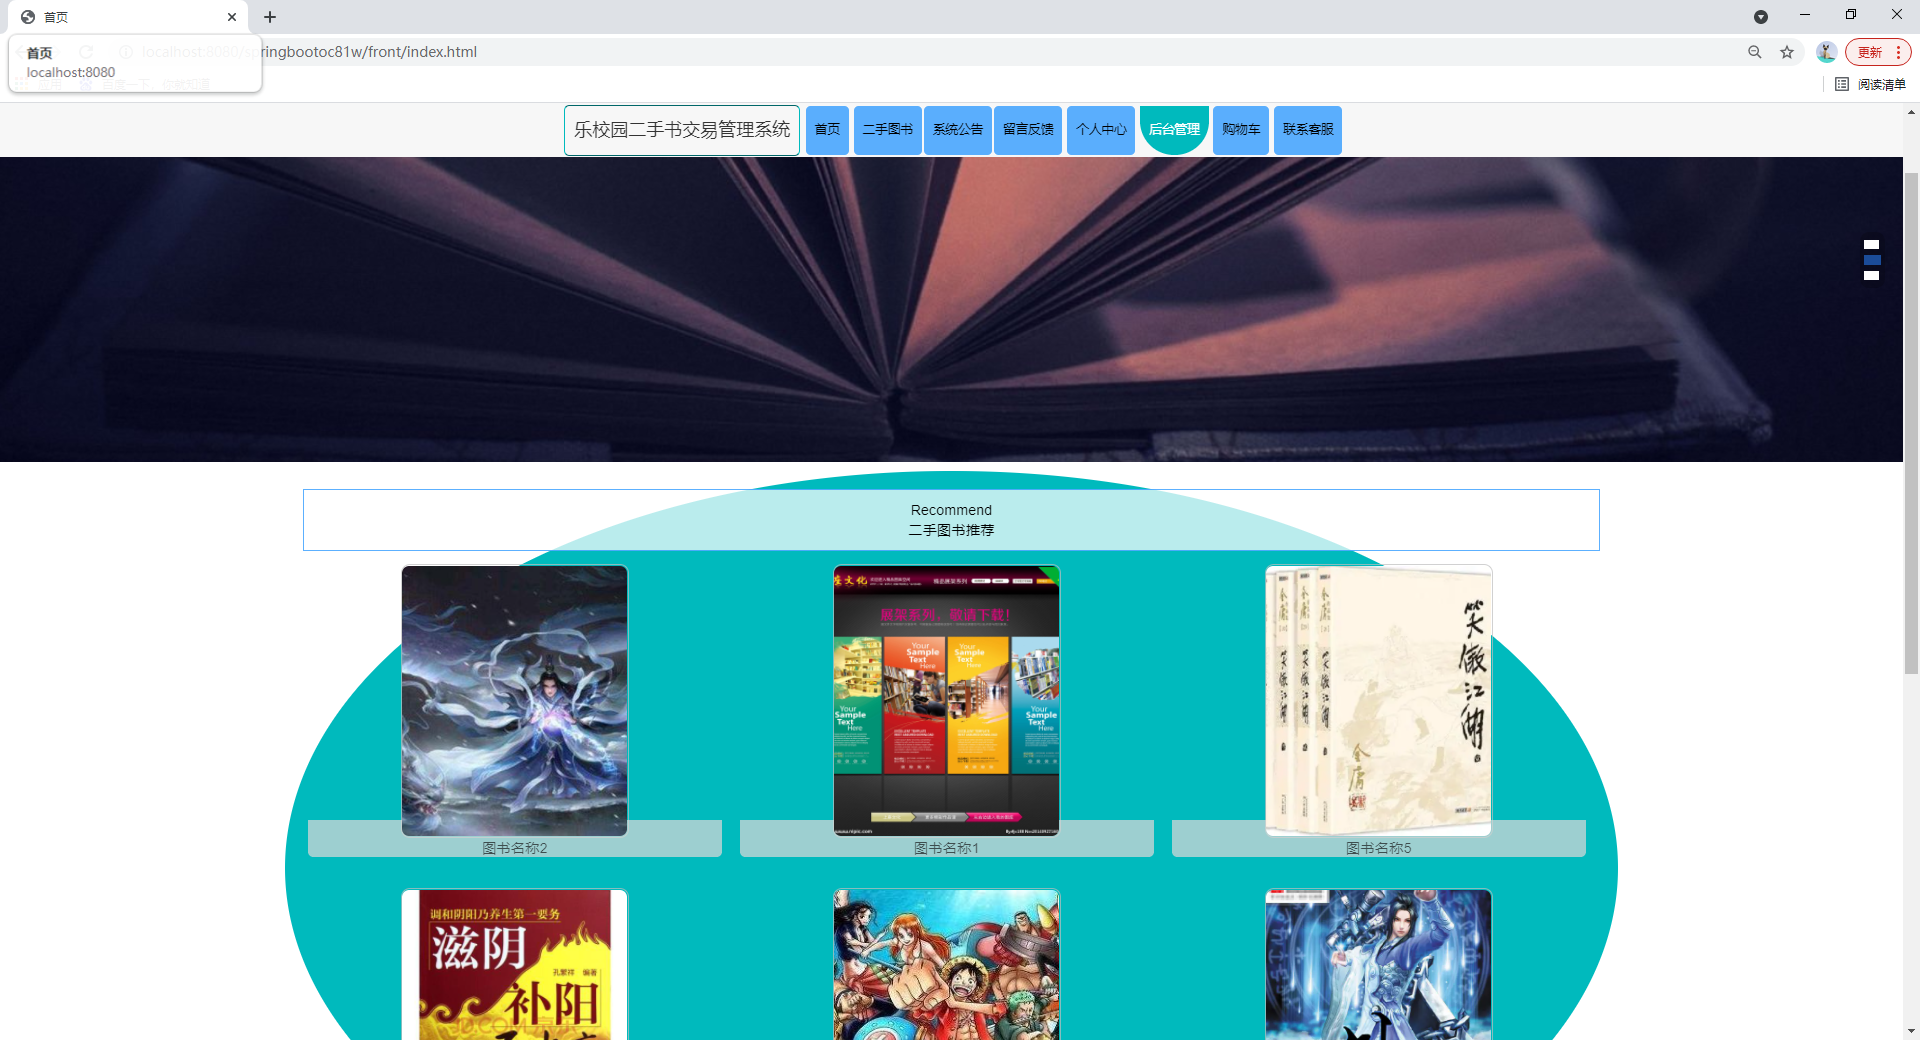
Task: Close the 首页 browser tab
Action: pos(232,17)
